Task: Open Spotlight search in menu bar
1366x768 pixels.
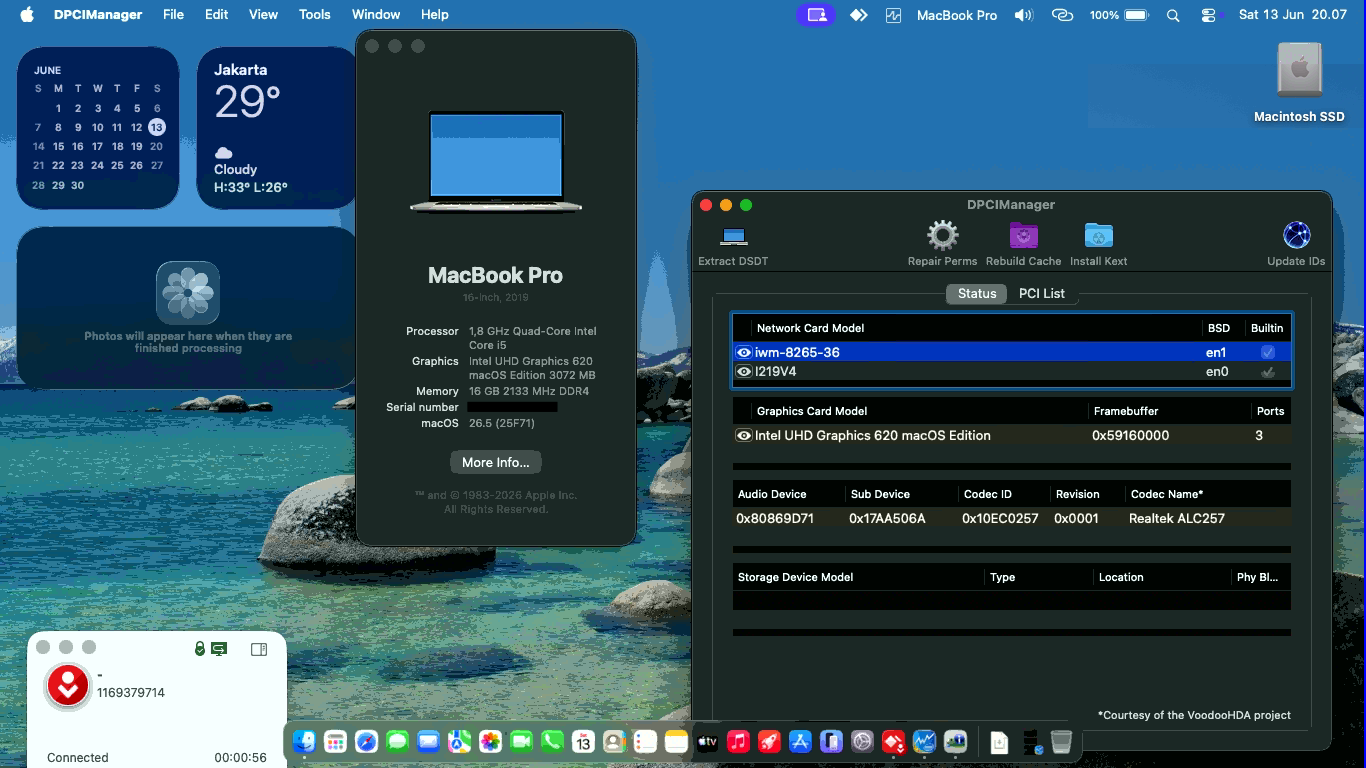Action: [1174, 15]
